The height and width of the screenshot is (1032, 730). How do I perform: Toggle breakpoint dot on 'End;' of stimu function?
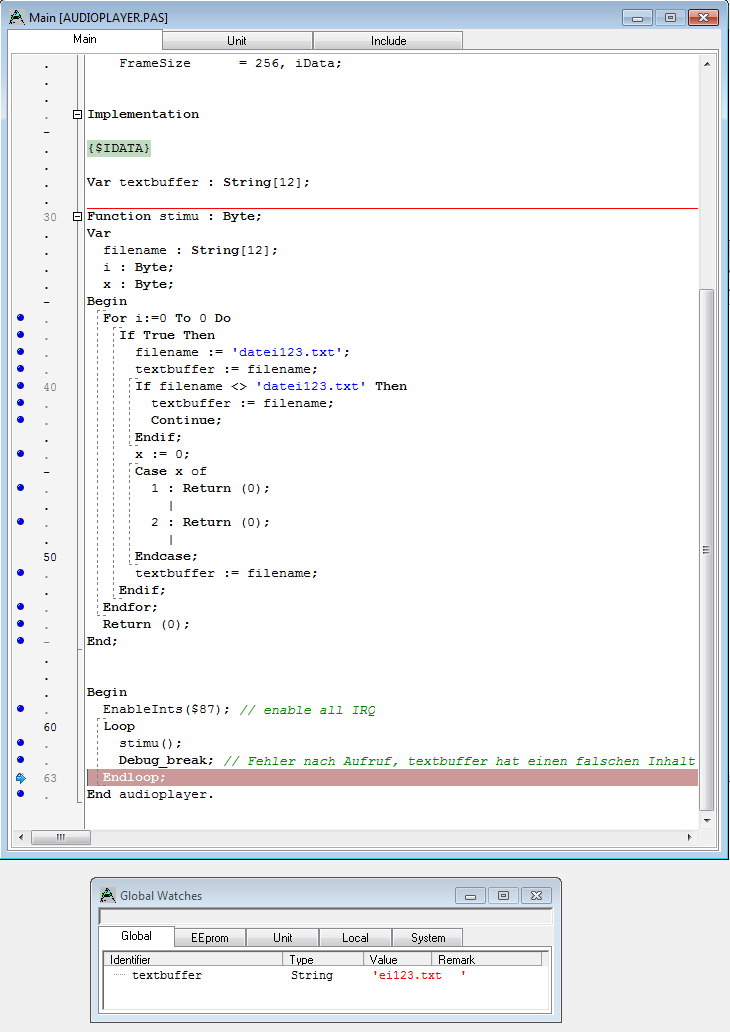click(x=20, y=641)
